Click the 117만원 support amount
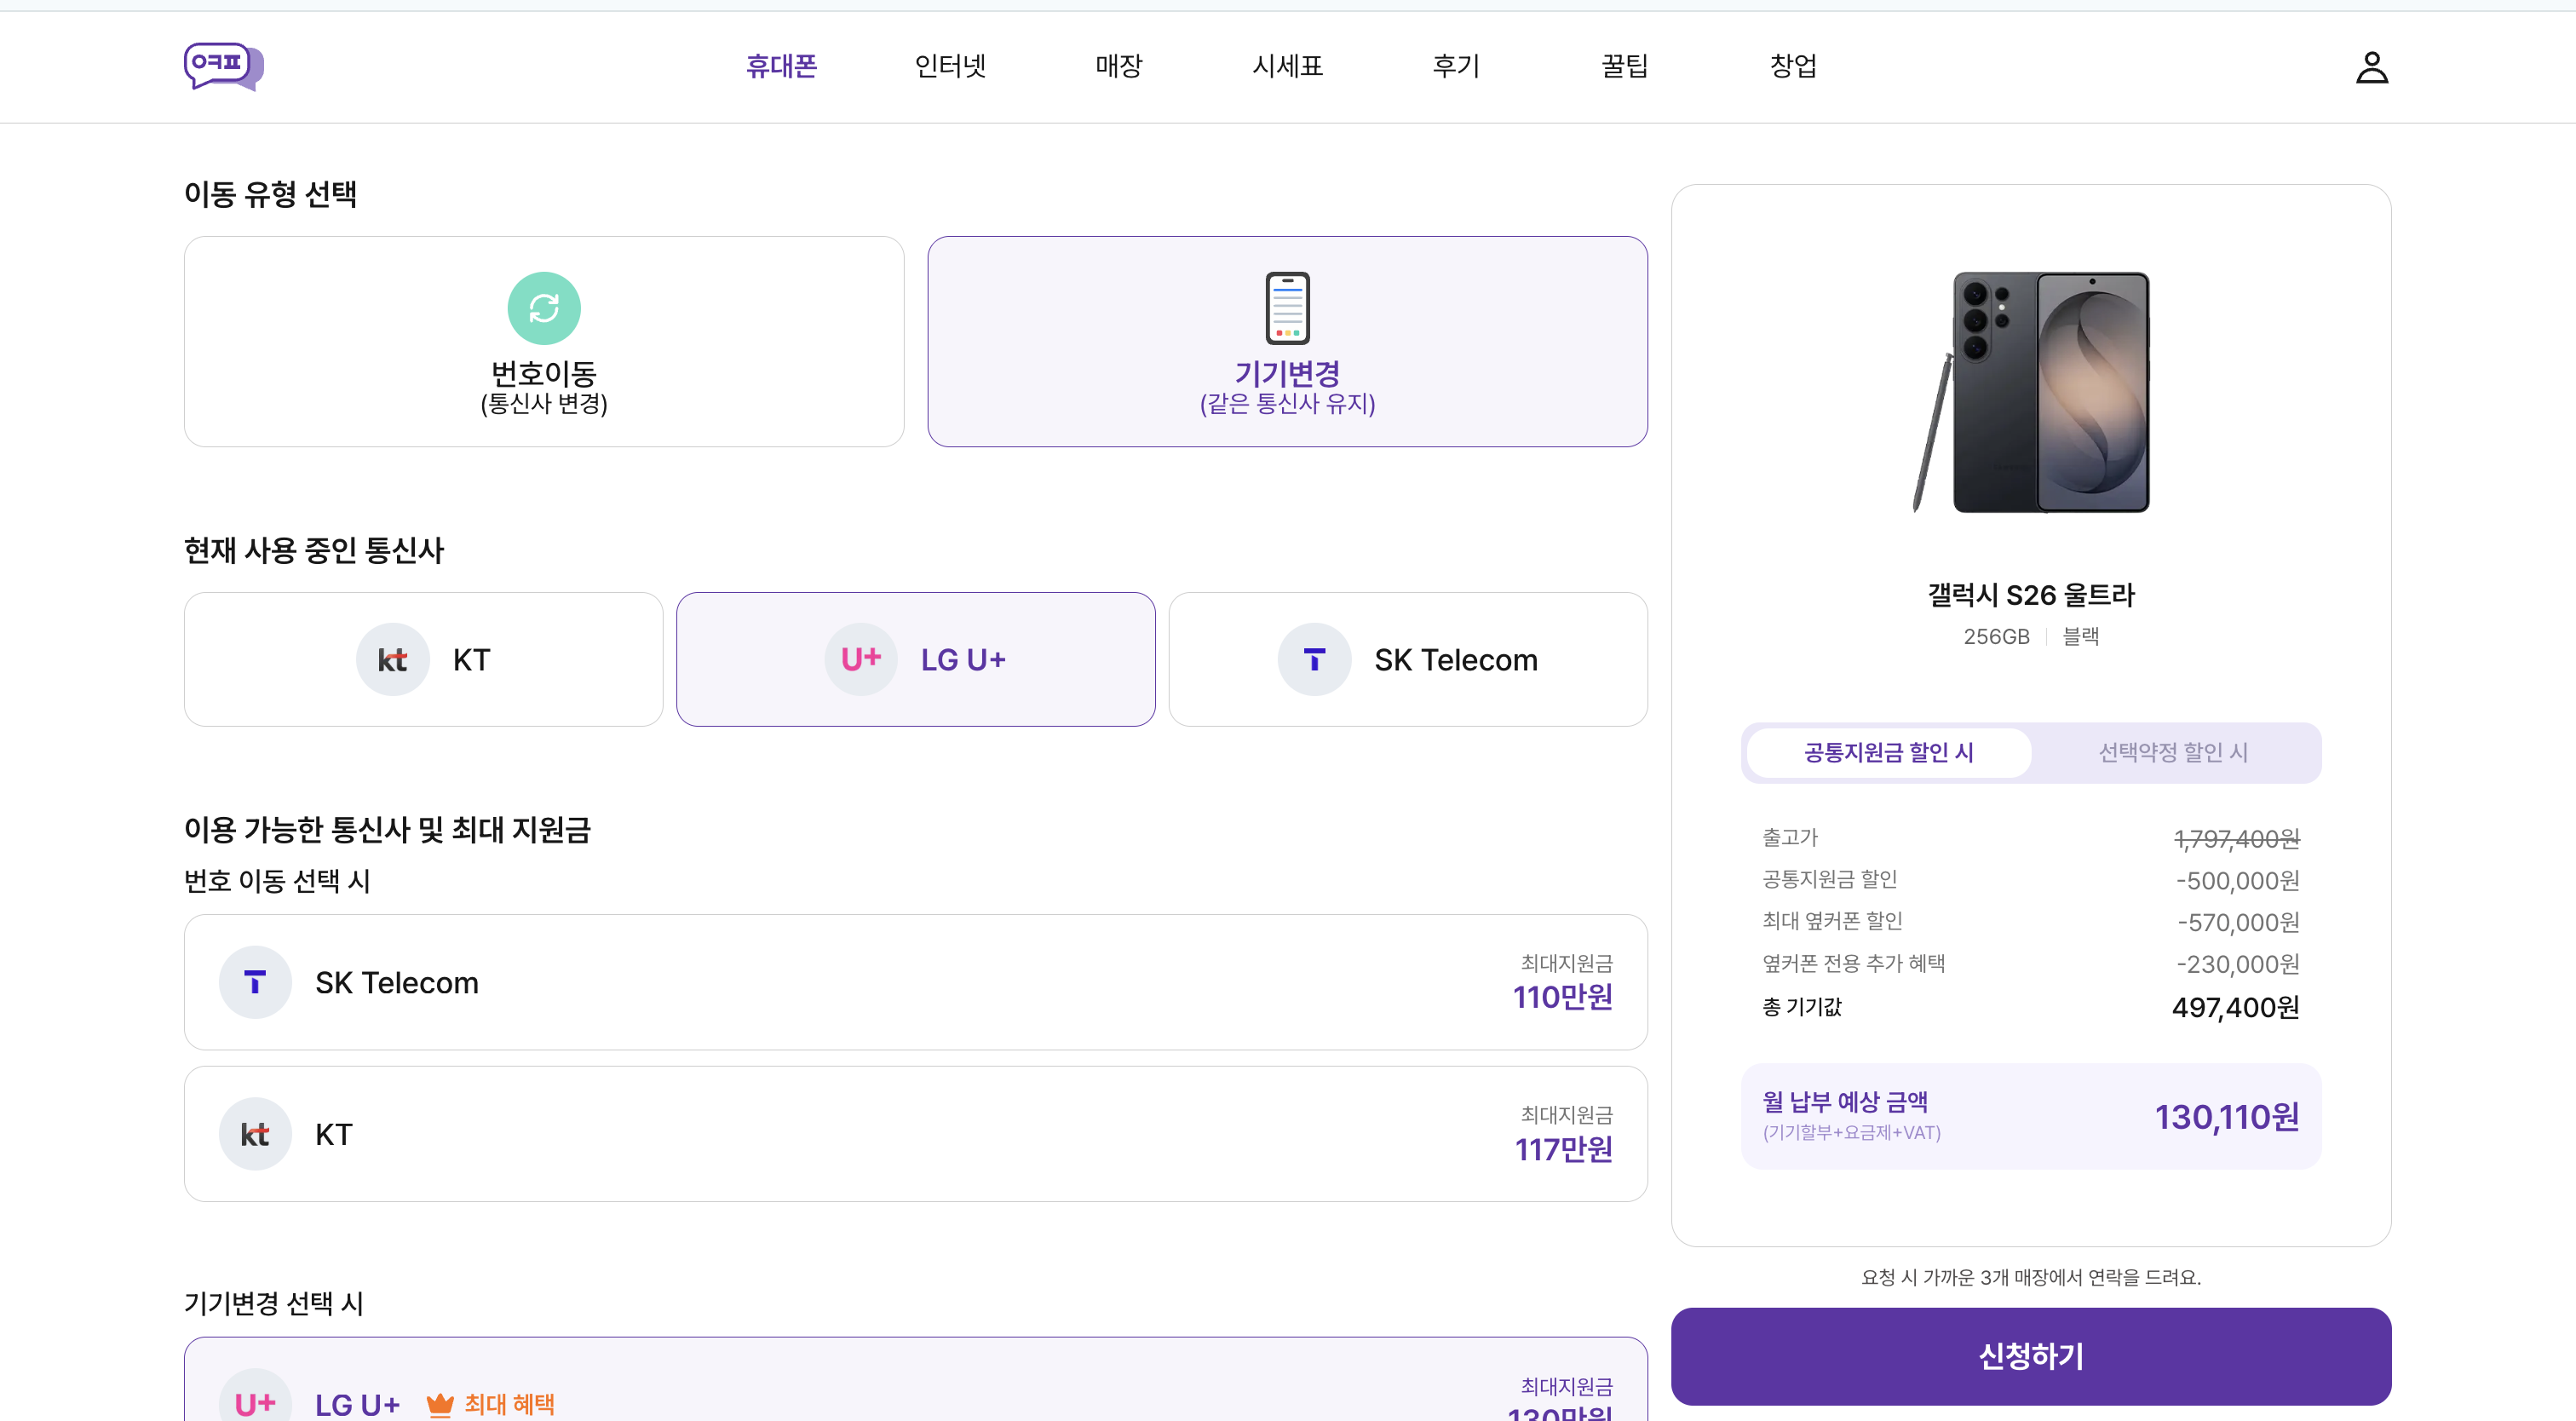 [1563, 1149]
